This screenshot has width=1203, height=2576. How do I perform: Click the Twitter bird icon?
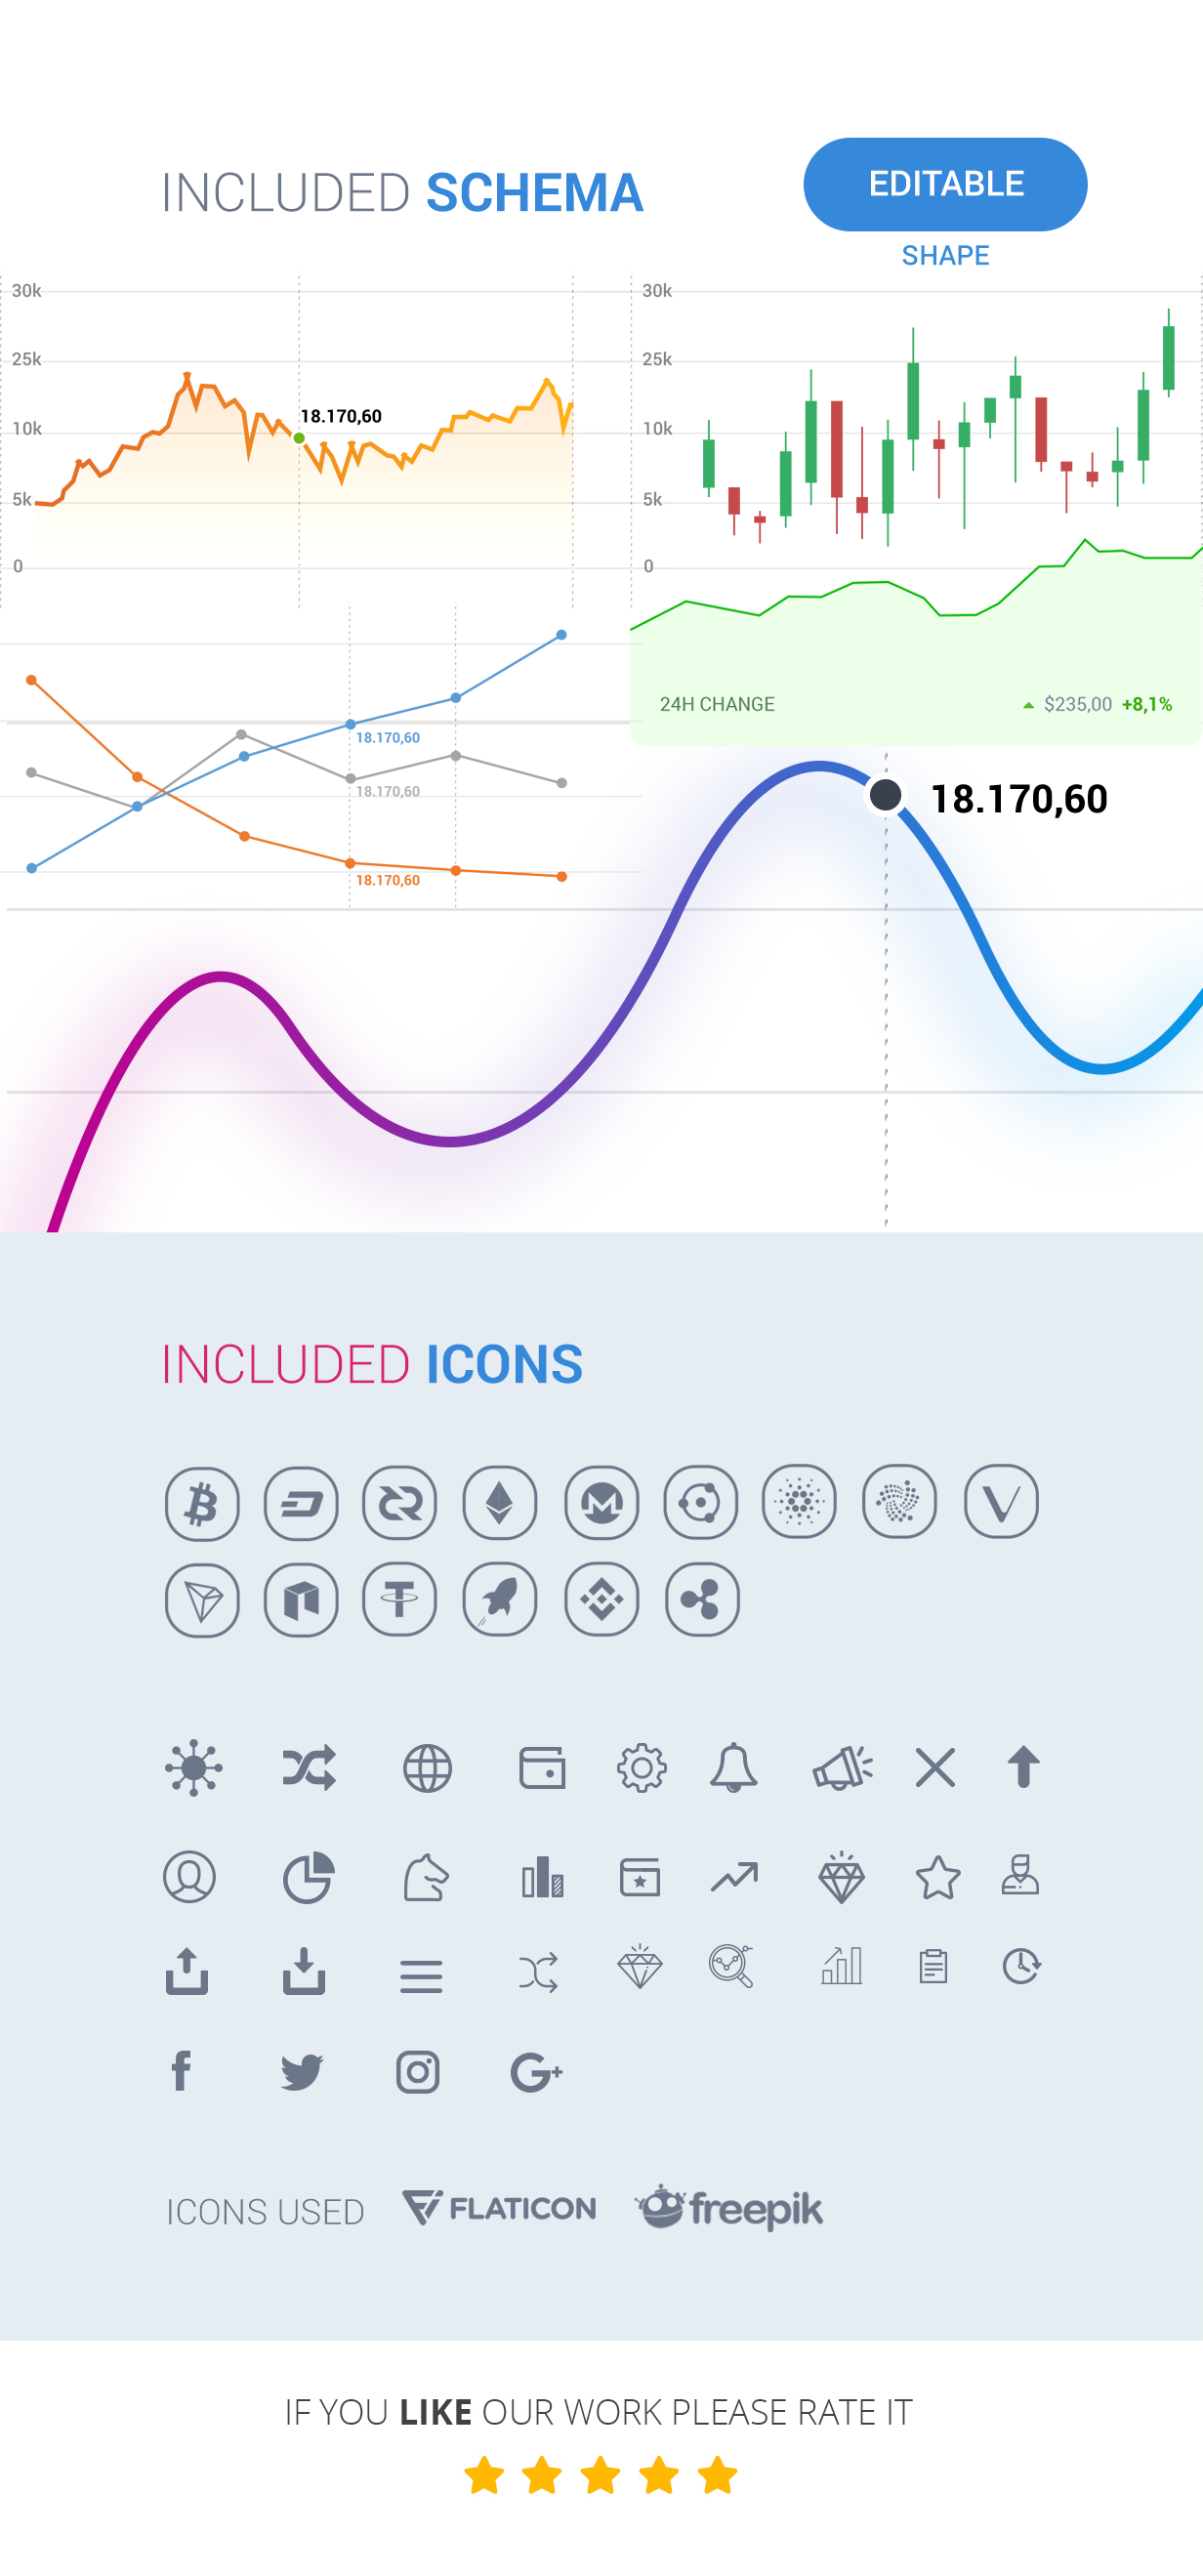pos(301,2072)
